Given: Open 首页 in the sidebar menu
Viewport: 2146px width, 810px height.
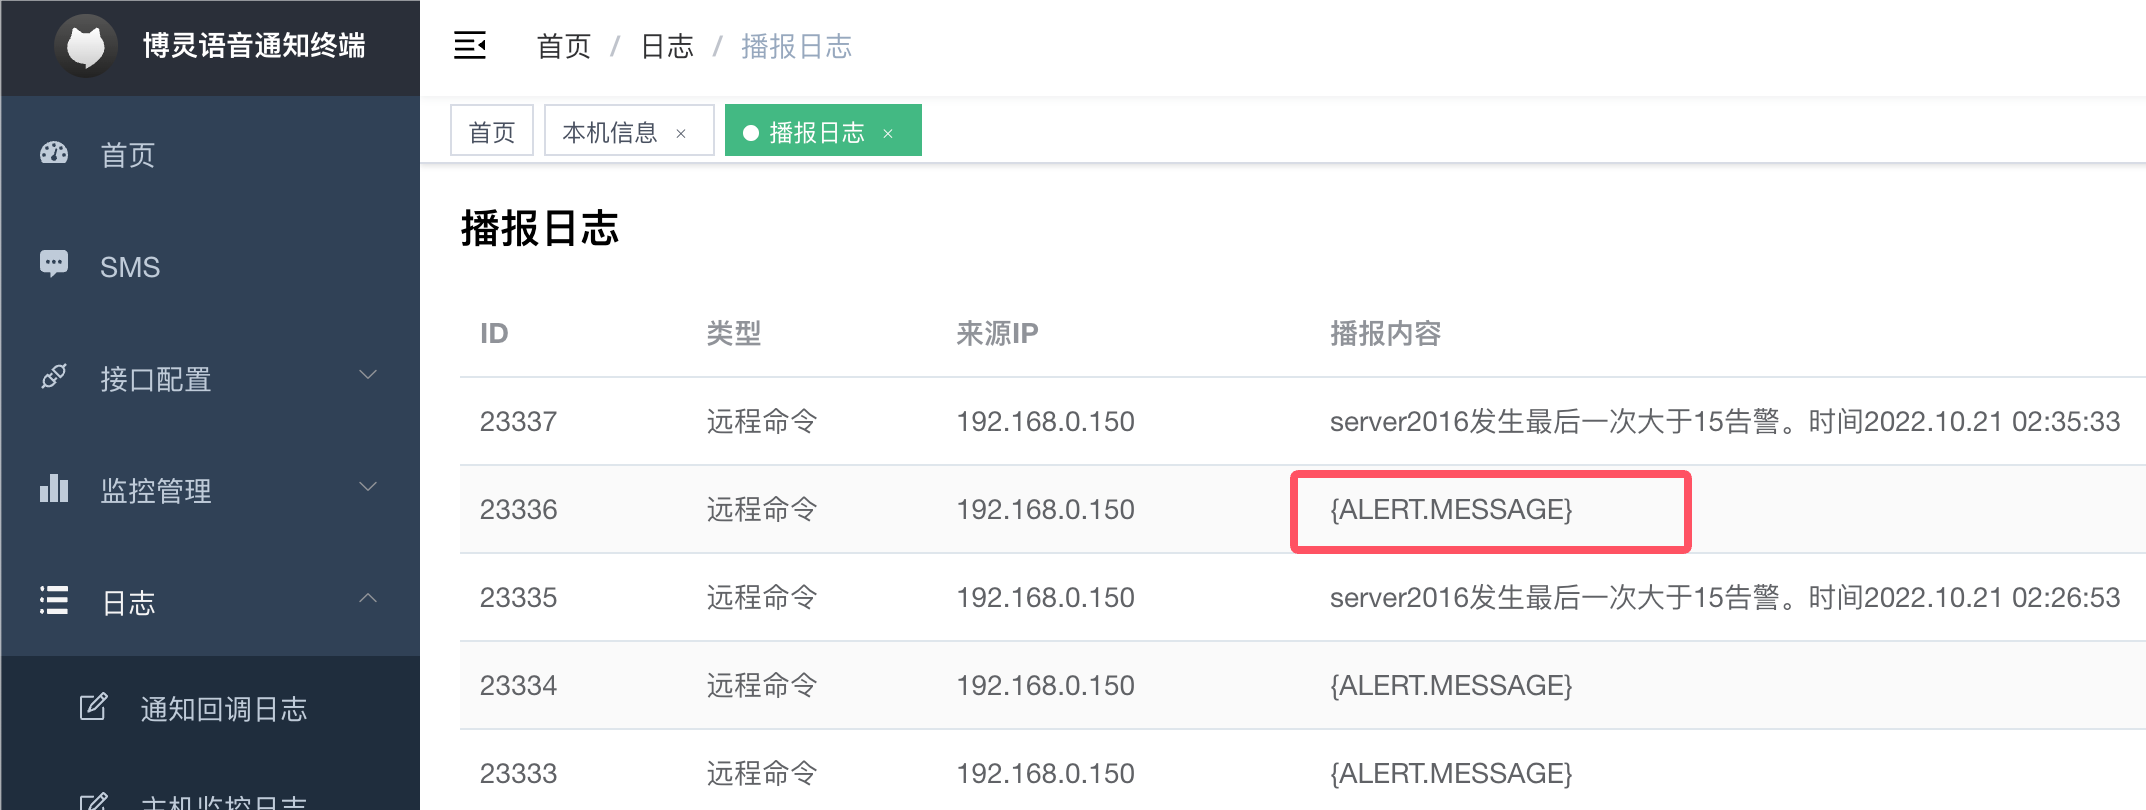Looking at the screenshot, I should [x=210, y=154].
